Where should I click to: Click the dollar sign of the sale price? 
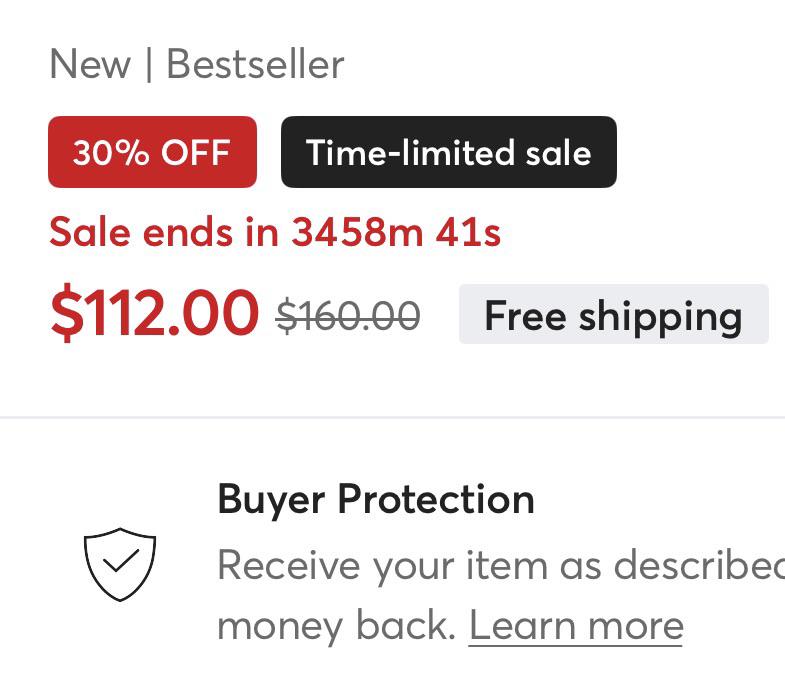click(67, 313)
